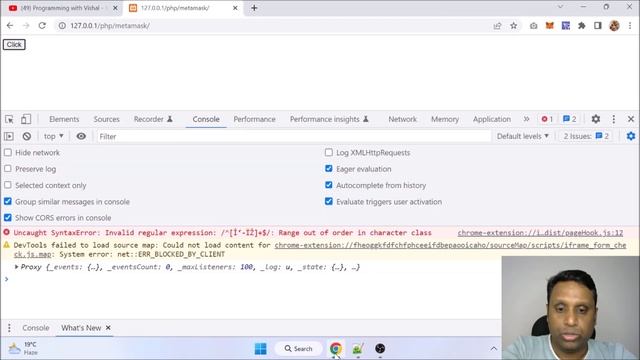Image resolution: width=640 pixels, height=360 pixels.
Task: Open console settings blue gear
Action: pyautogui.click(x=631, y=136)
